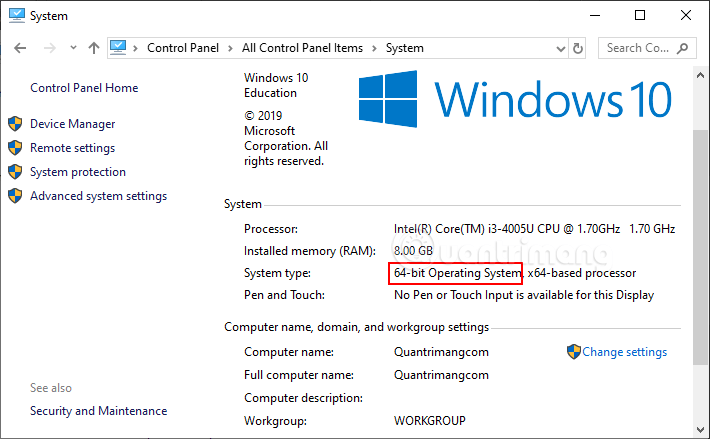Click the x64-based processor text

[x=582, y=273]
